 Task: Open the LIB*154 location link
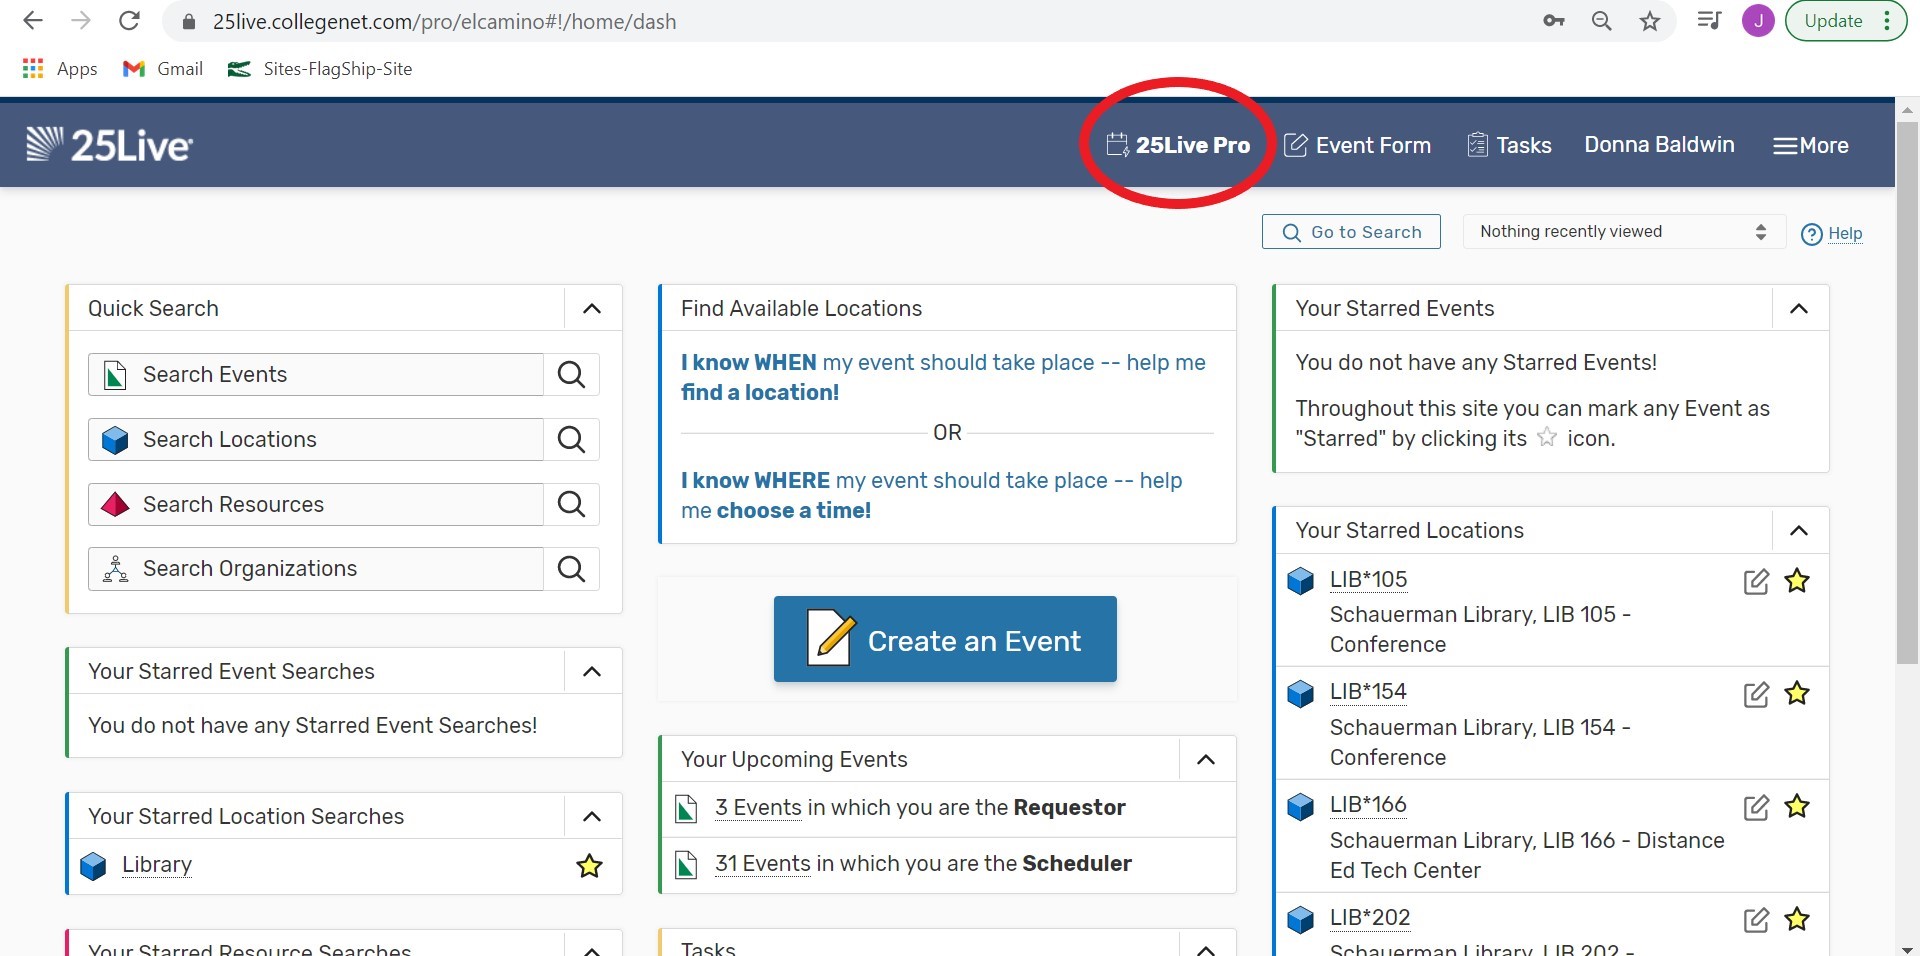click(x=1368, y=692)
